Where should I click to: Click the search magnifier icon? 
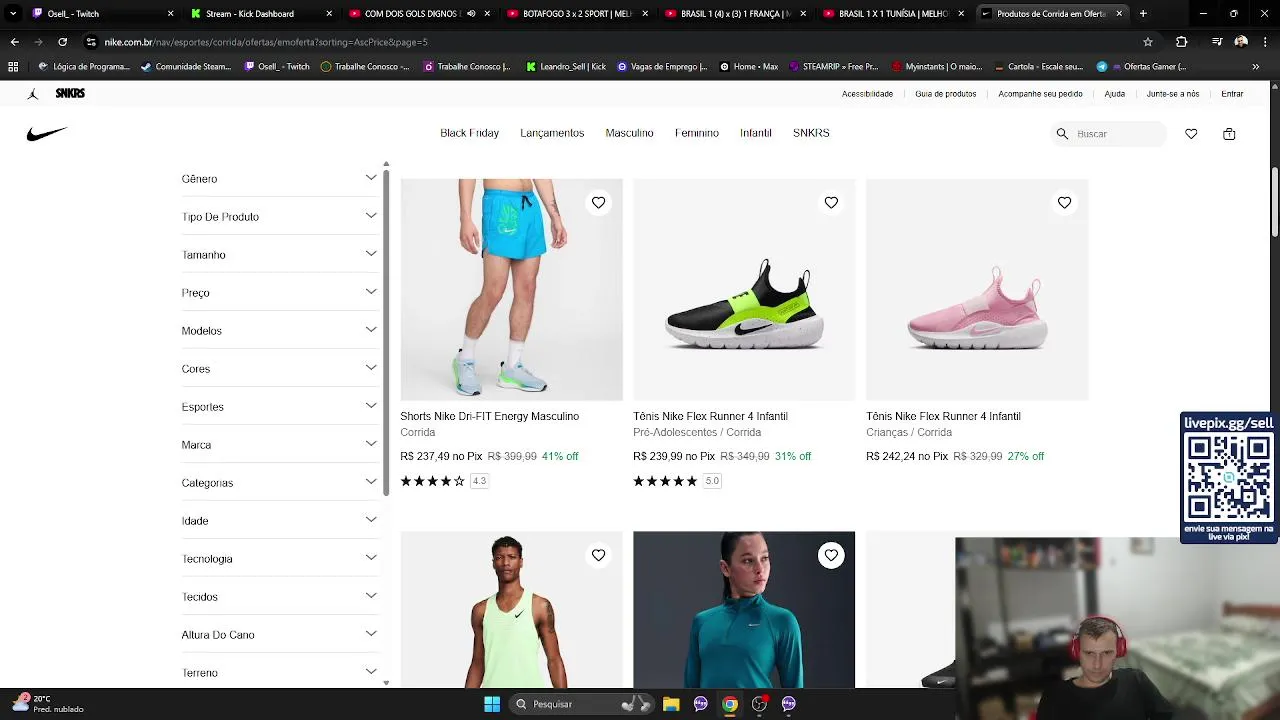[x=1062, y=133]
